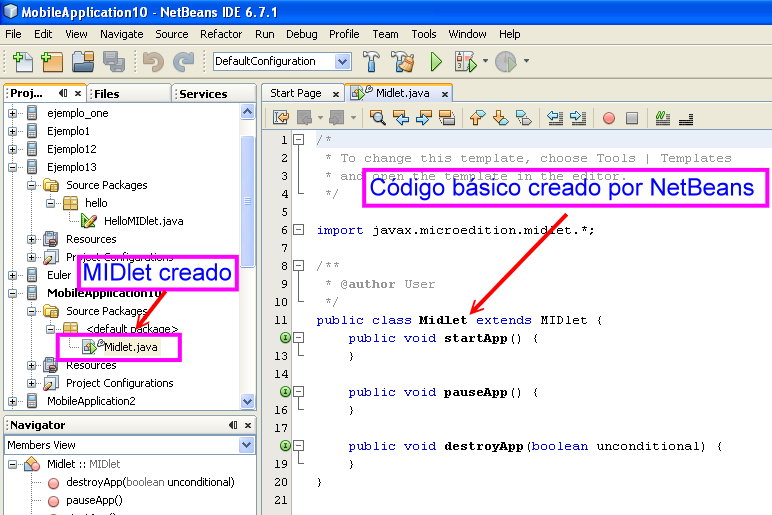Click the New File toolbar icon
Screen dimensions: 772x515
(x=23, y=62)
